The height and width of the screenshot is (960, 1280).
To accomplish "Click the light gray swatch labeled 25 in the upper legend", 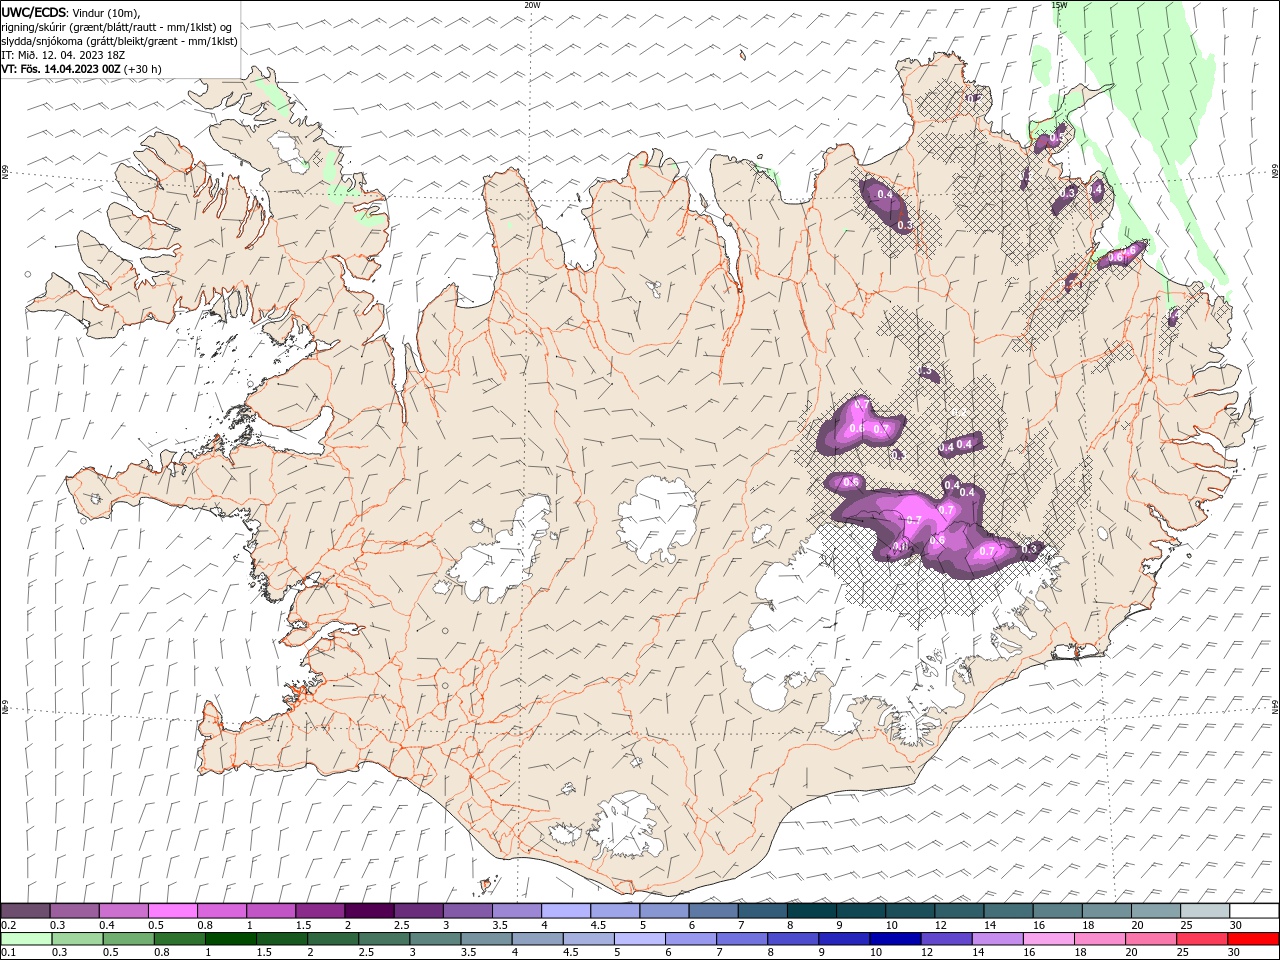I will pos(1205,911).
